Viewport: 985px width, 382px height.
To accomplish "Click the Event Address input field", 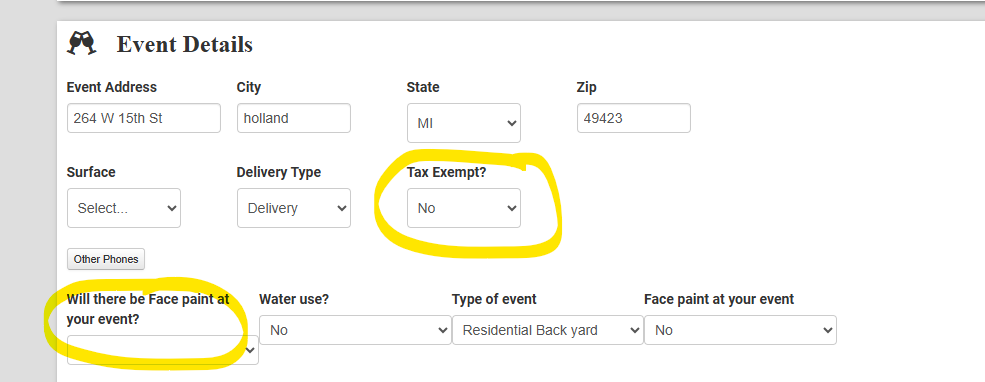I will pyautogui.click(x=144, y=118).
